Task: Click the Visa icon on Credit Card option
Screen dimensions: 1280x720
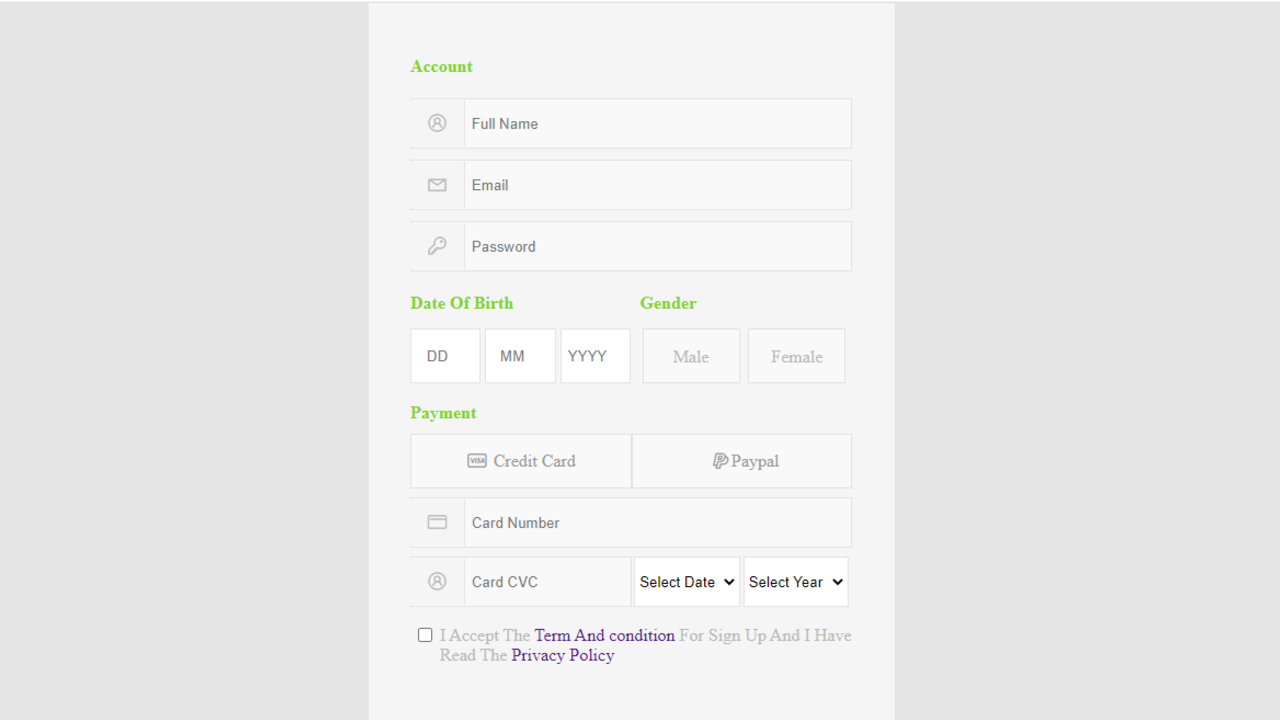Action: pos(478,461)
